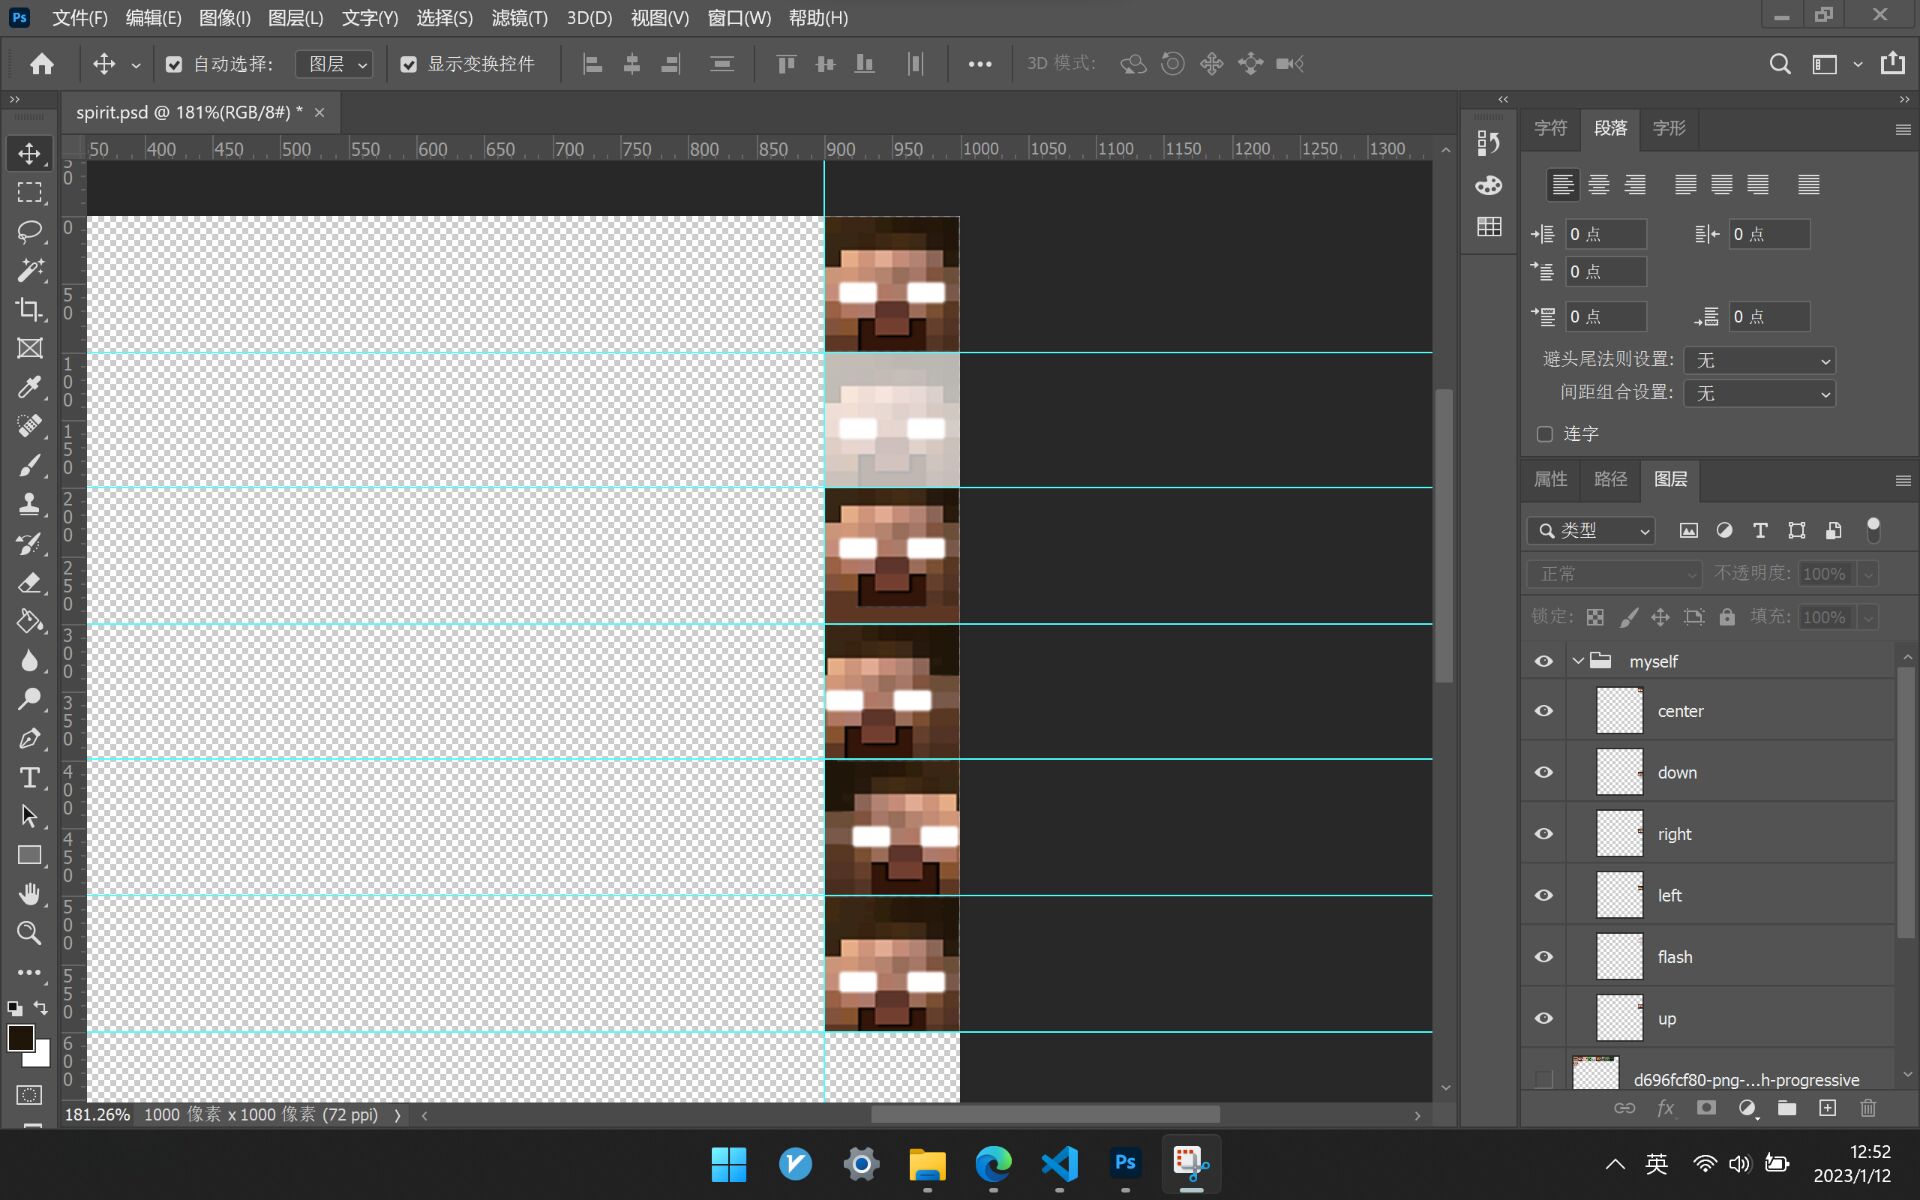
Task: Open the 类型 layer filter dropdown
Action: 1591,531
